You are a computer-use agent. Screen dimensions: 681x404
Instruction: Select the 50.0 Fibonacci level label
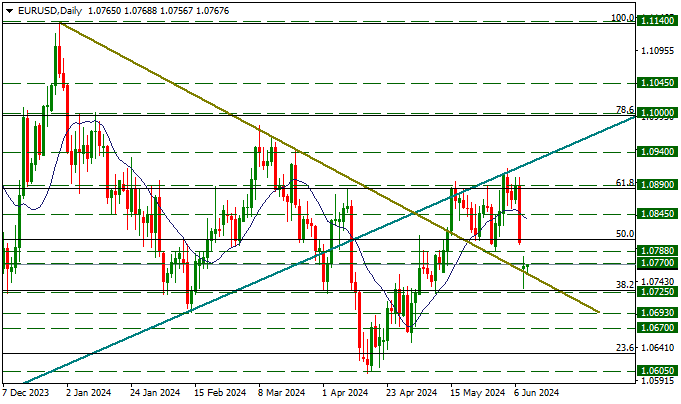point(625,234)
